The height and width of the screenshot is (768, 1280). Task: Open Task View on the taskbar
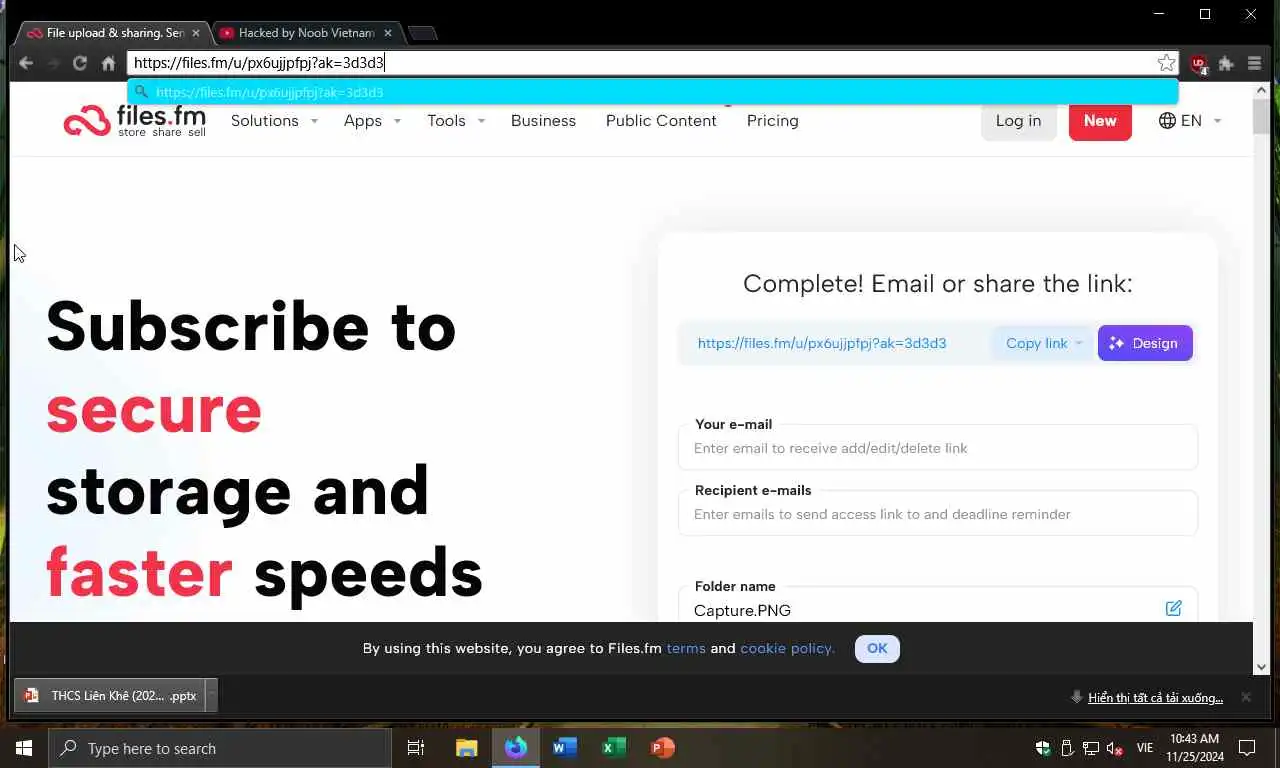click(x=416, y=748)
